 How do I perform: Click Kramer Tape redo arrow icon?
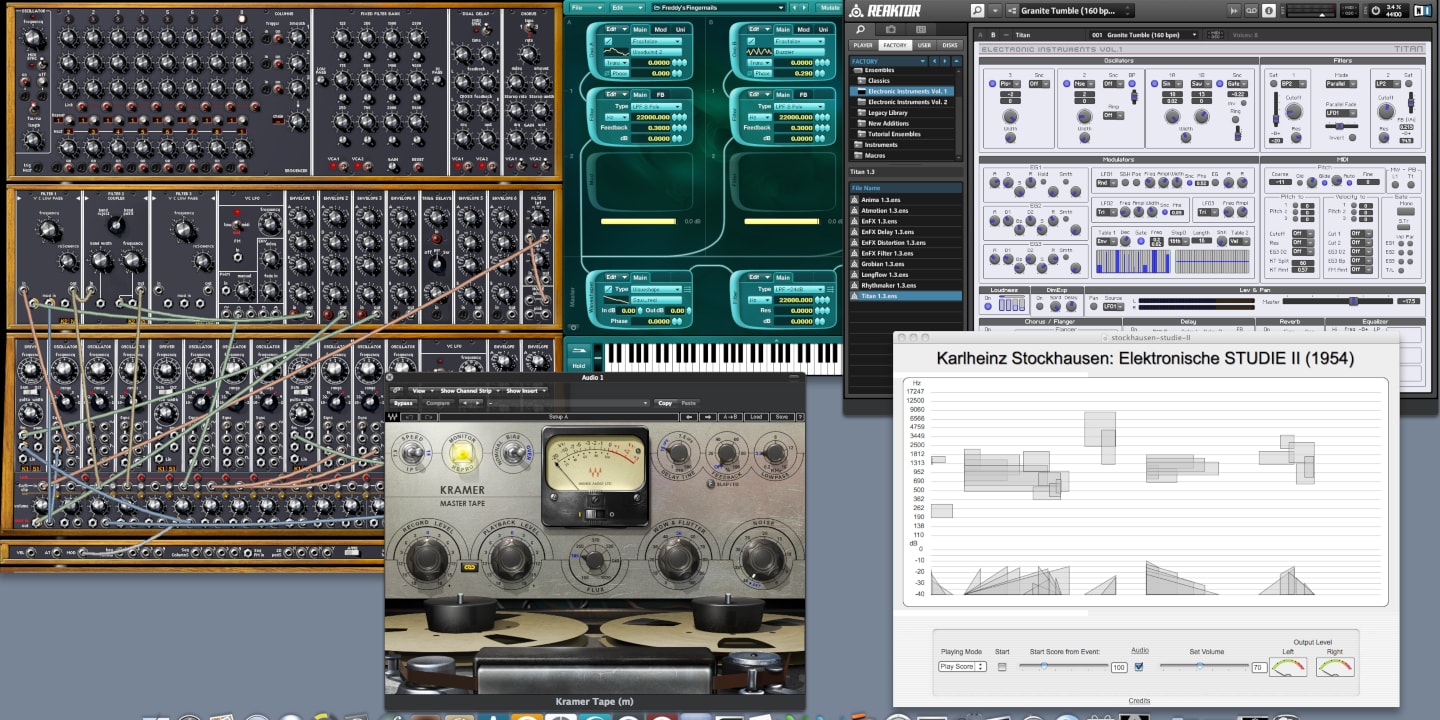pyautogui.click(x=429, y=417)
